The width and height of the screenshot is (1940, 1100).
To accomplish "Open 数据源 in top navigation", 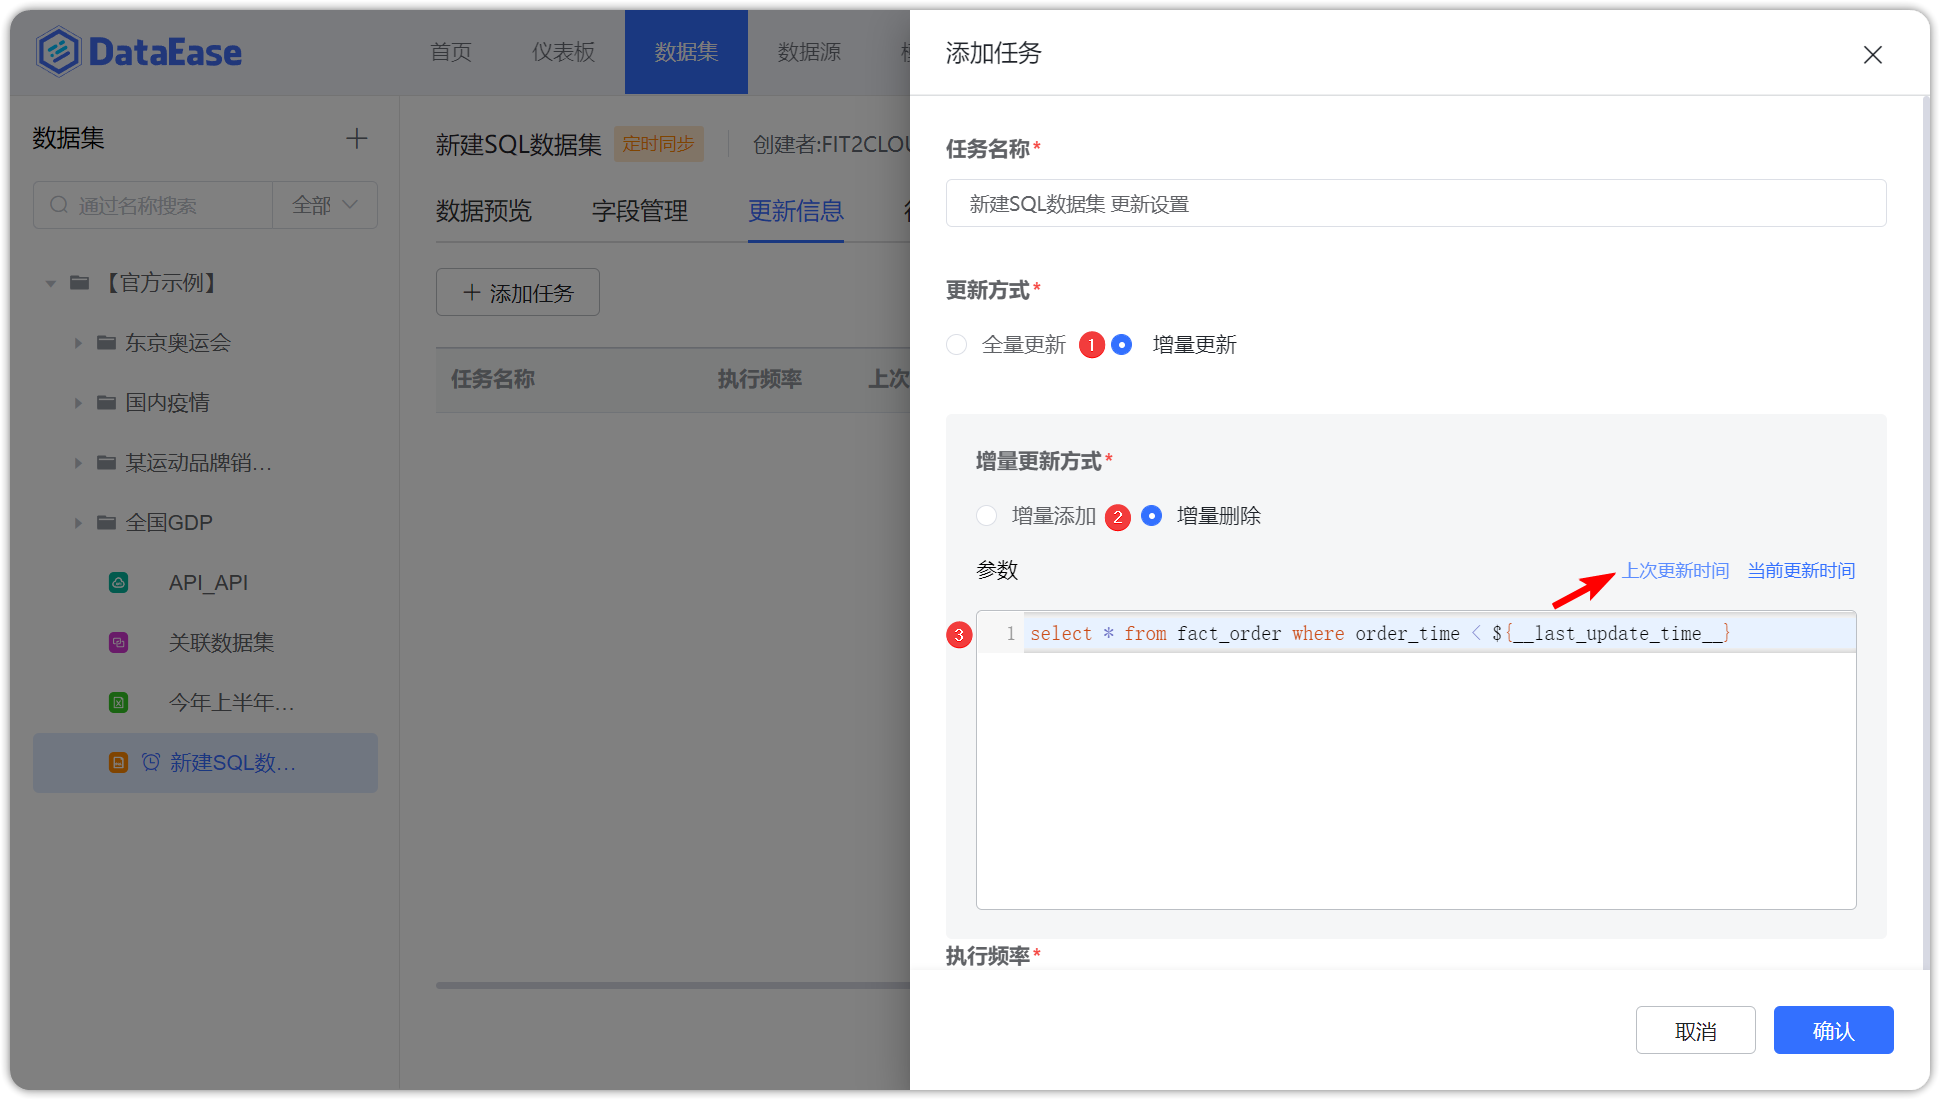I will coord(809,52).
